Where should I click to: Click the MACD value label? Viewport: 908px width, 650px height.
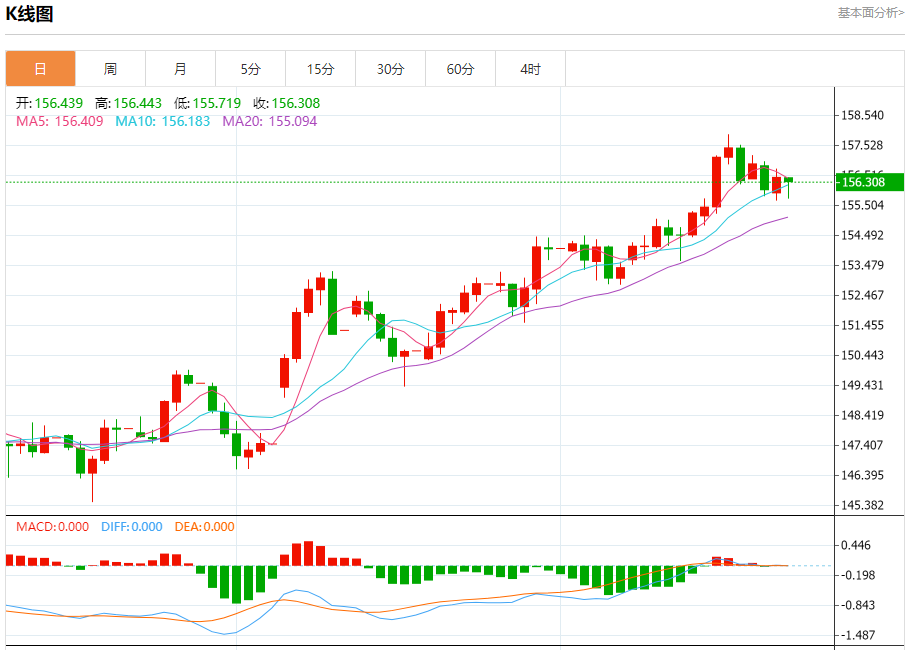(51, 527)
